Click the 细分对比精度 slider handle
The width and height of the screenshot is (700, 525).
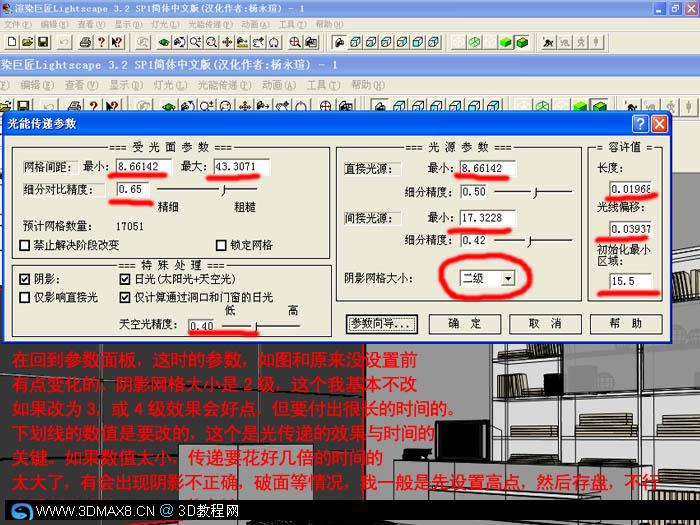pyautogui.click(x=224, y=191)
